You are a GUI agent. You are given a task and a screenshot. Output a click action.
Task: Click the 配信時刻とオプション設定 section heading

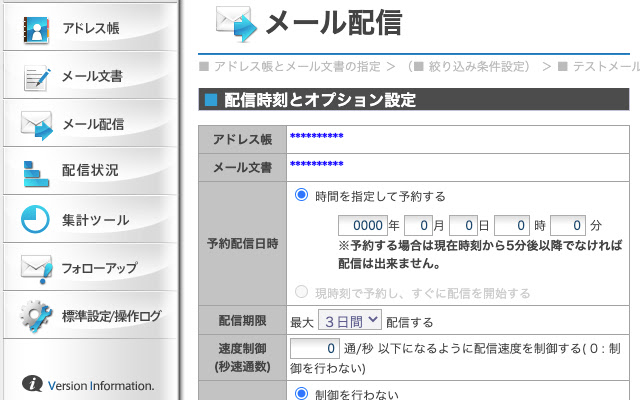320,100
